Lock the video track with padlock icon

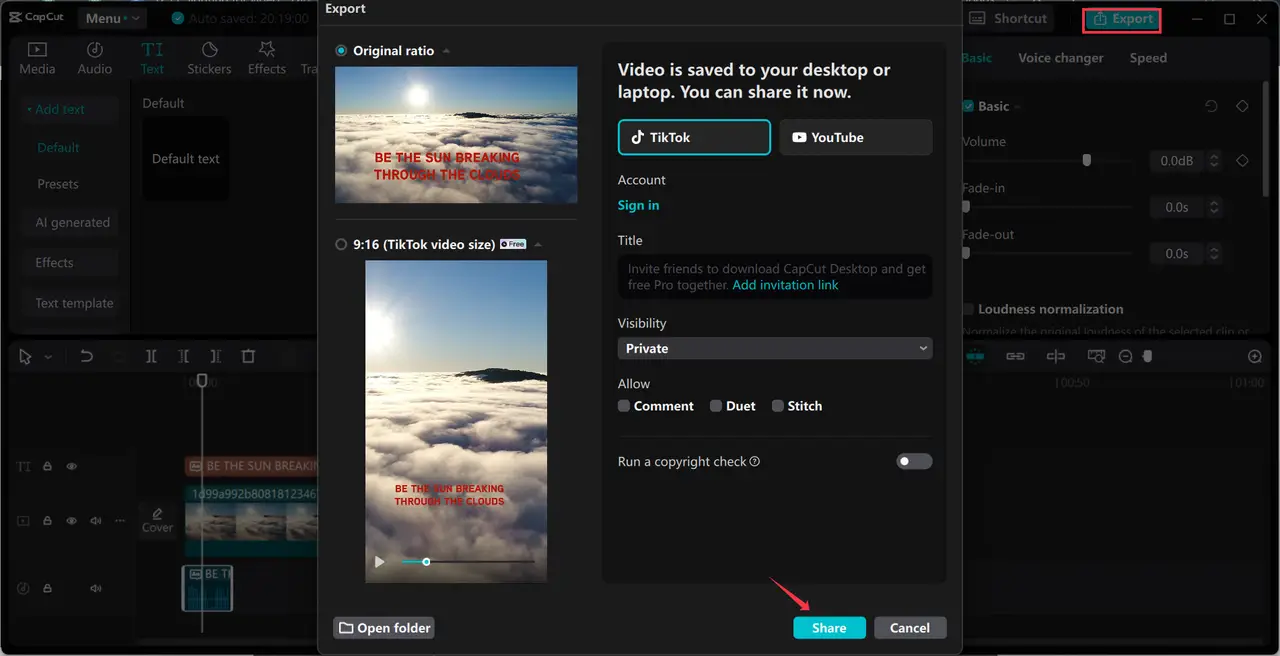point(47,521)
